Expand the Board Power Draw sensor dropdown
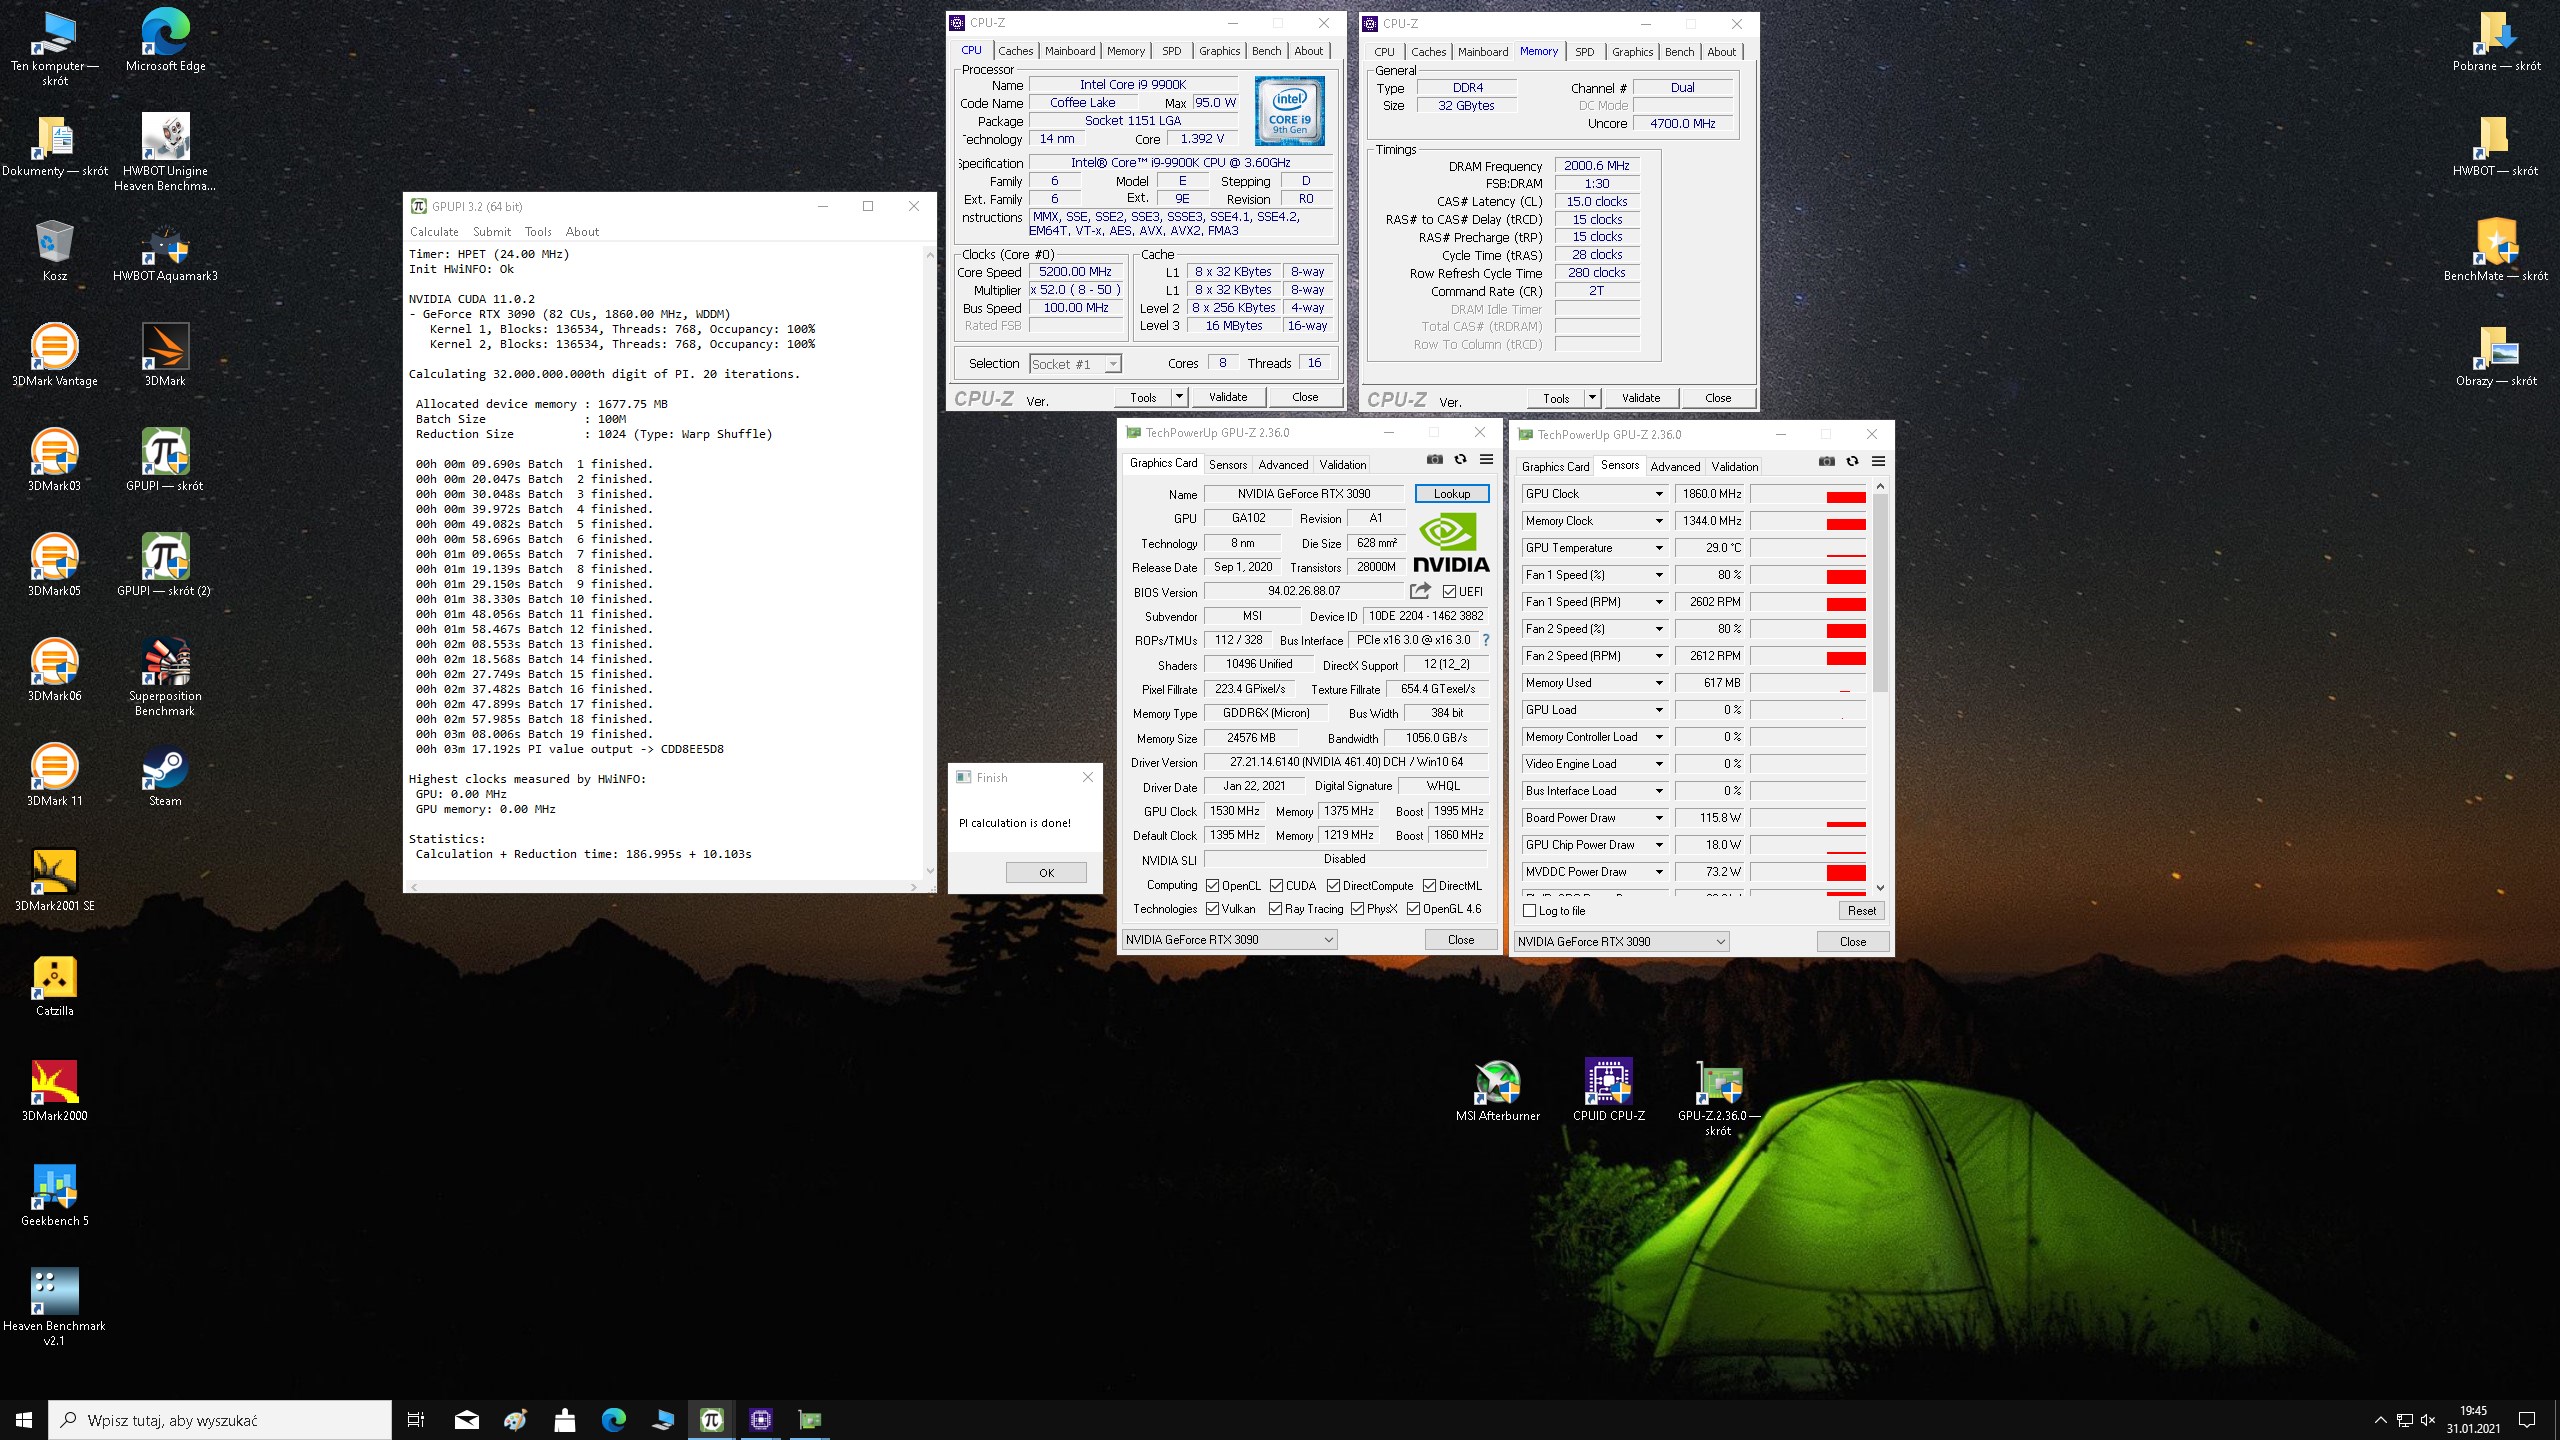This screenshot has width=2560, height=1440. [x=1658, y=818]
